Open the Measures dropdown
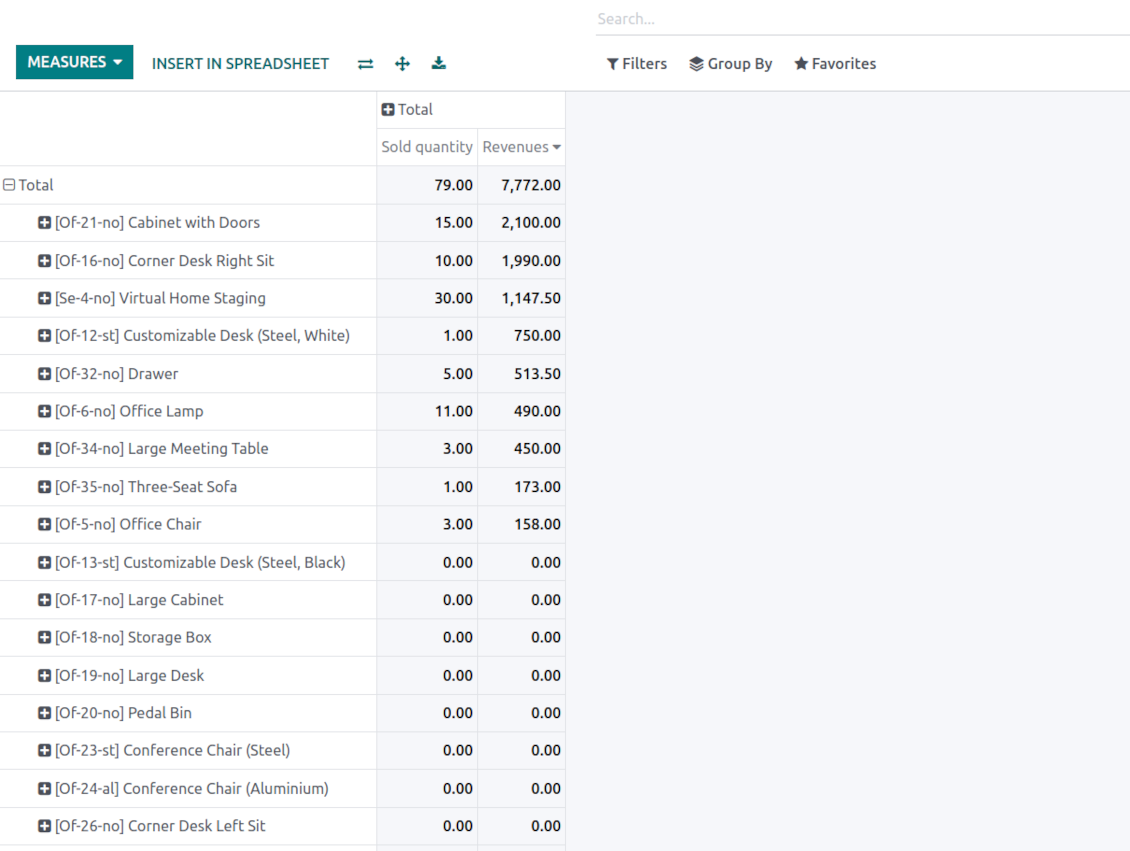 [x=74, y=62]
